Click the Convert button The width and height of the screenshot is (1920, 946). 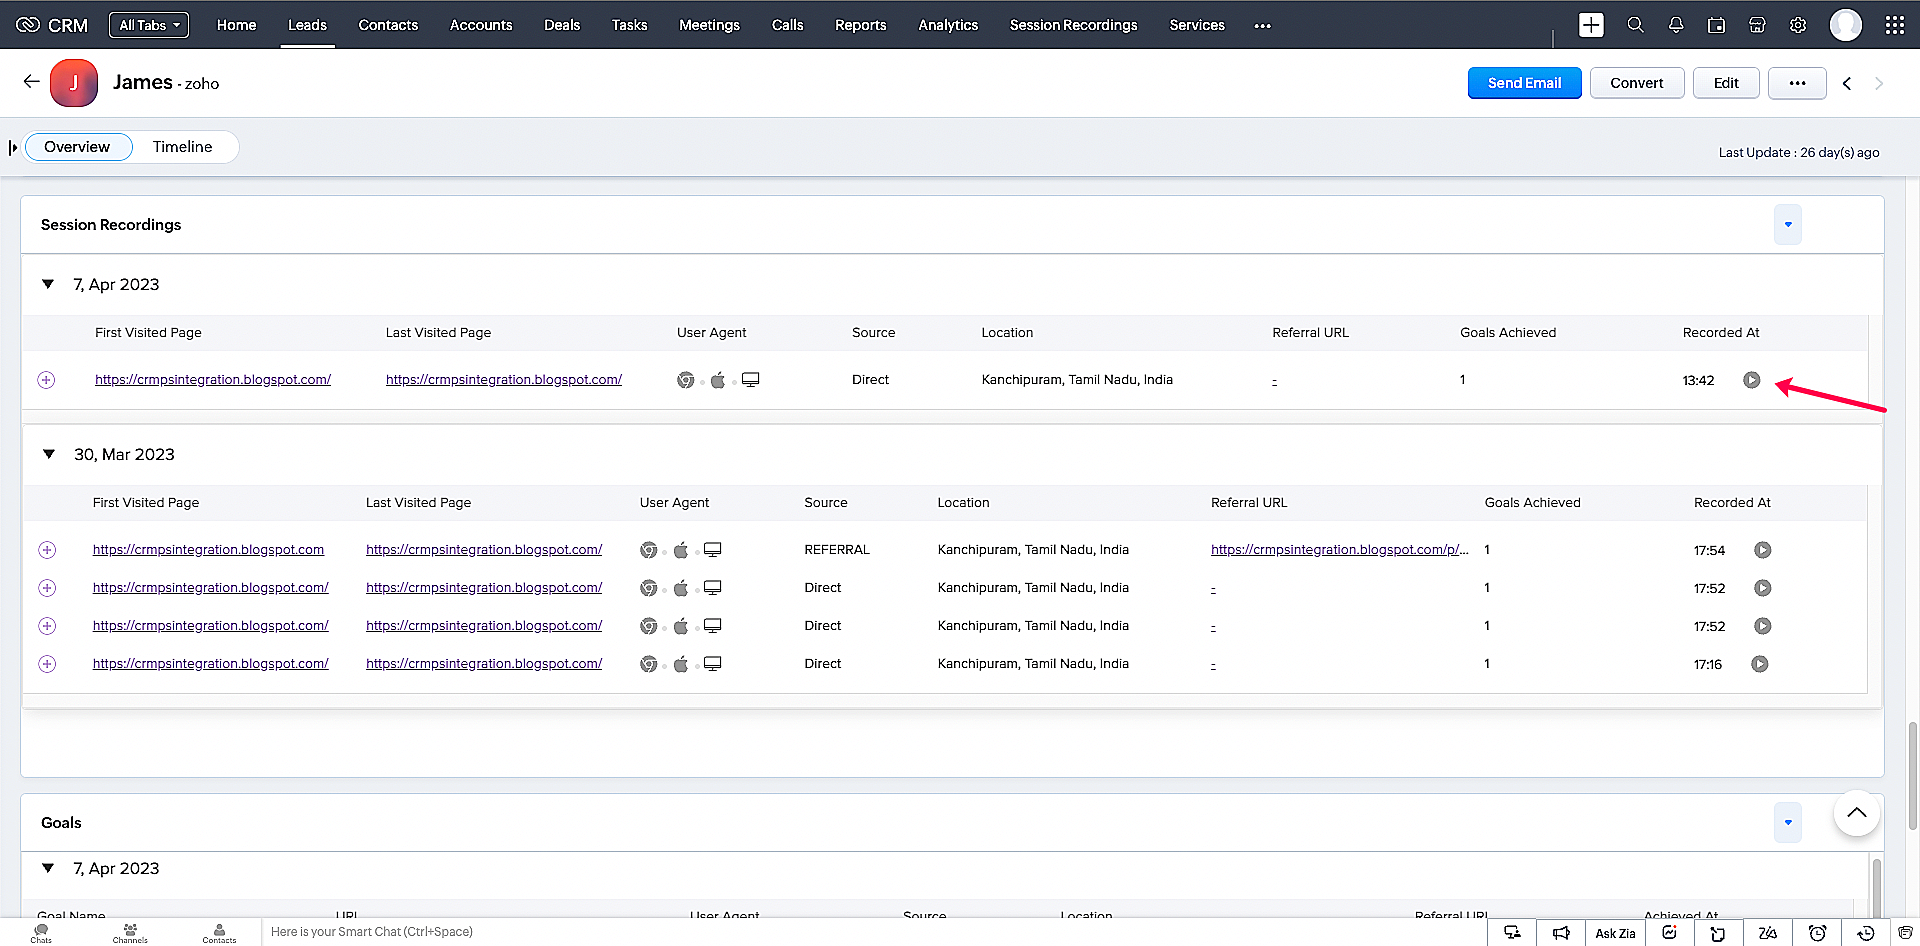point(1636,83)
